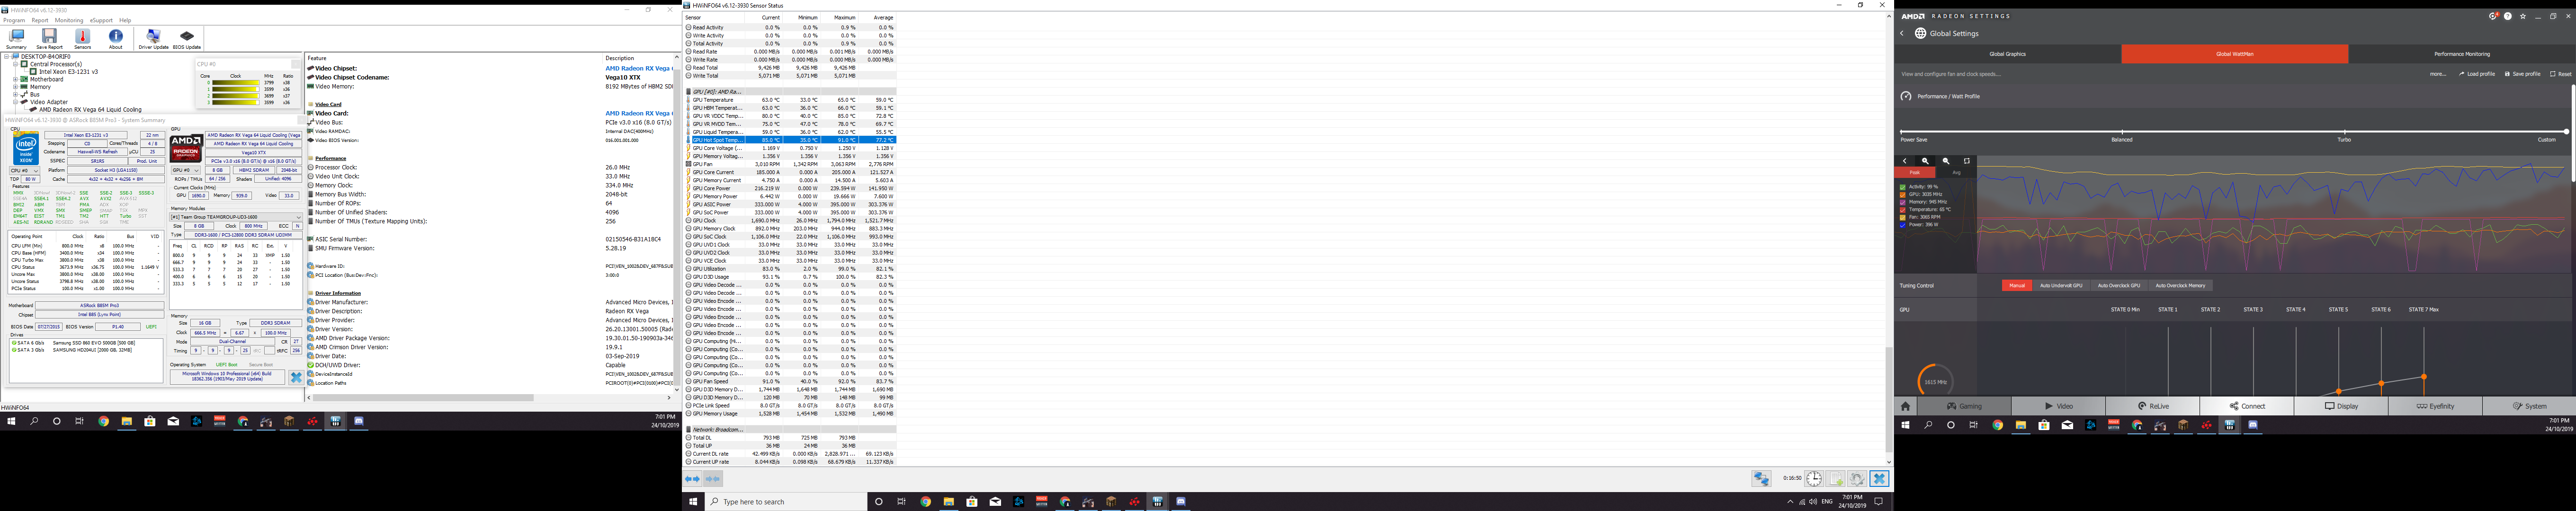Collapse WattMan graph legend arrow

1904,161
